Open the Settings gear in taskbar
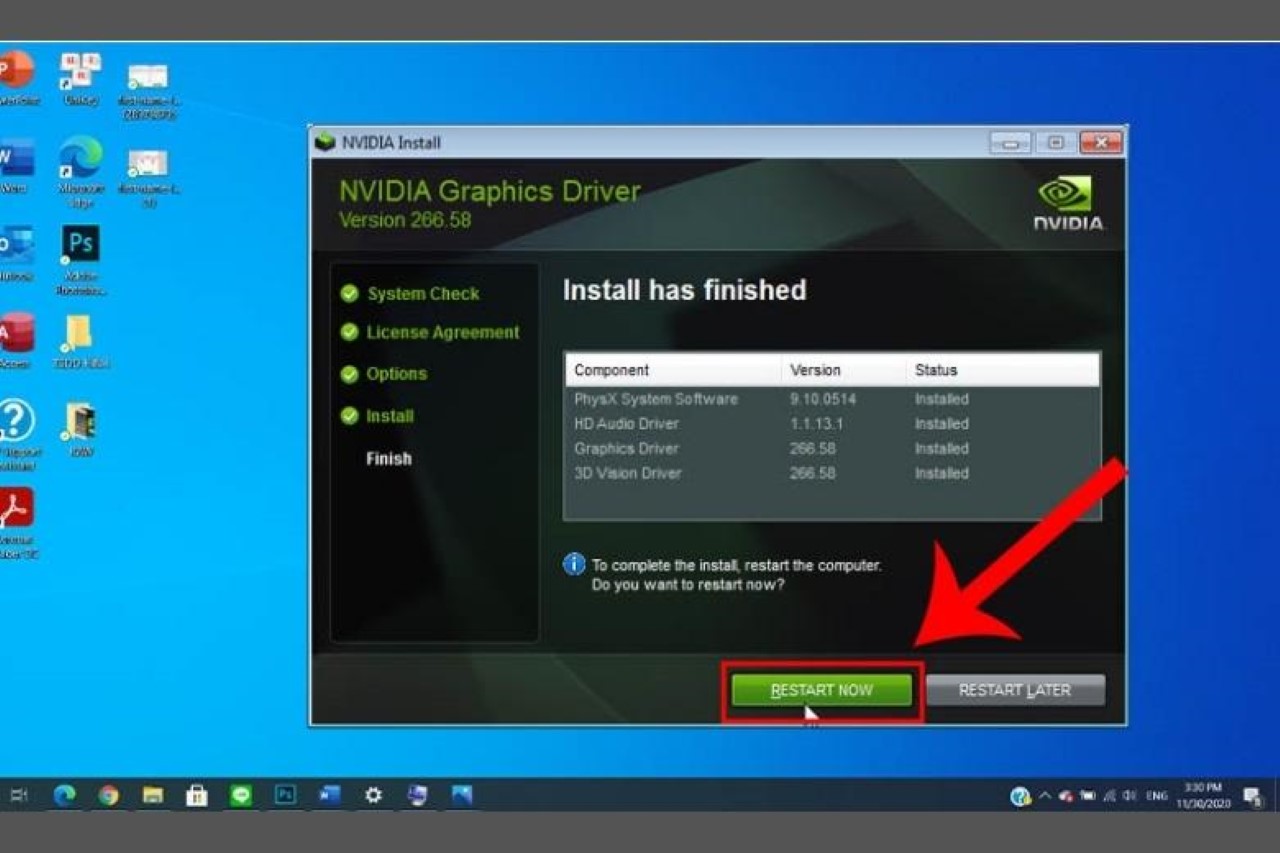The image size is (1280, 853). click(373, 796)
